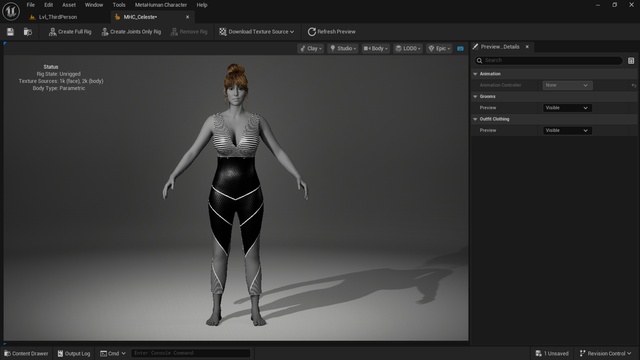Click Create Full Rig
This screenshot has height=360, width=640.
(70, 32)
